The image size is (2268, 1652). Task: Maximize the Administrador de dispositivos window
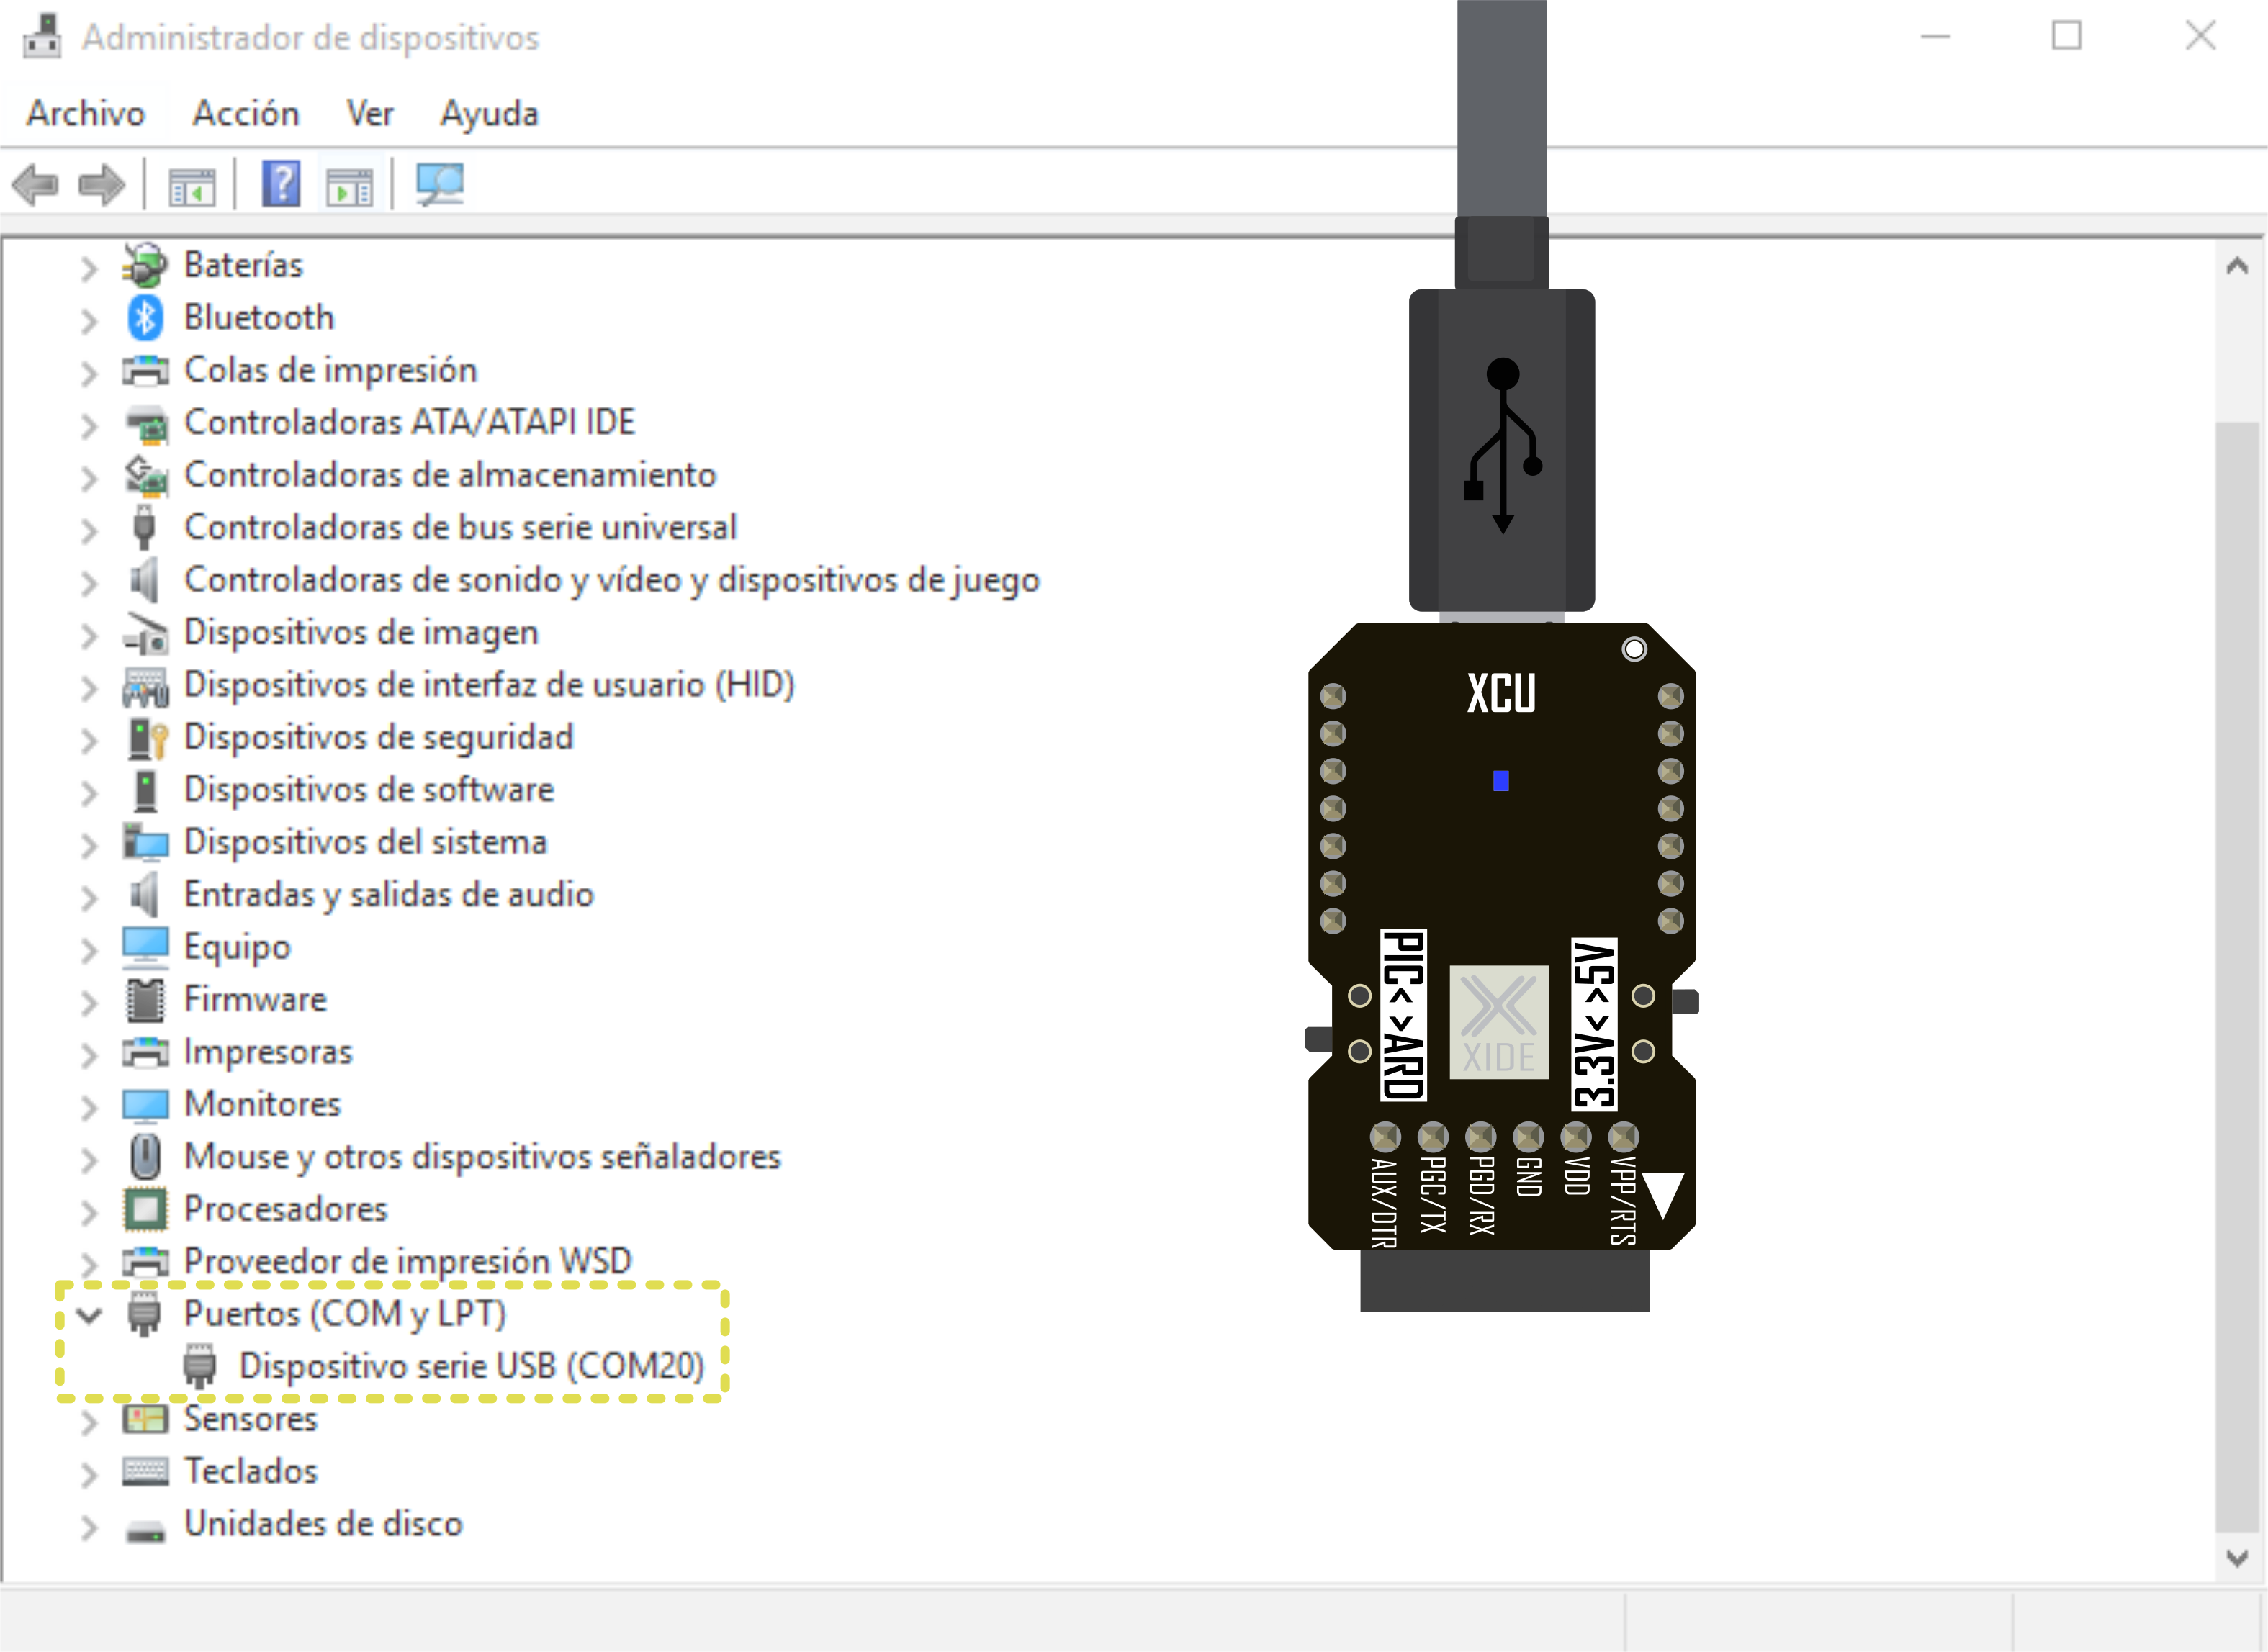2067,36
